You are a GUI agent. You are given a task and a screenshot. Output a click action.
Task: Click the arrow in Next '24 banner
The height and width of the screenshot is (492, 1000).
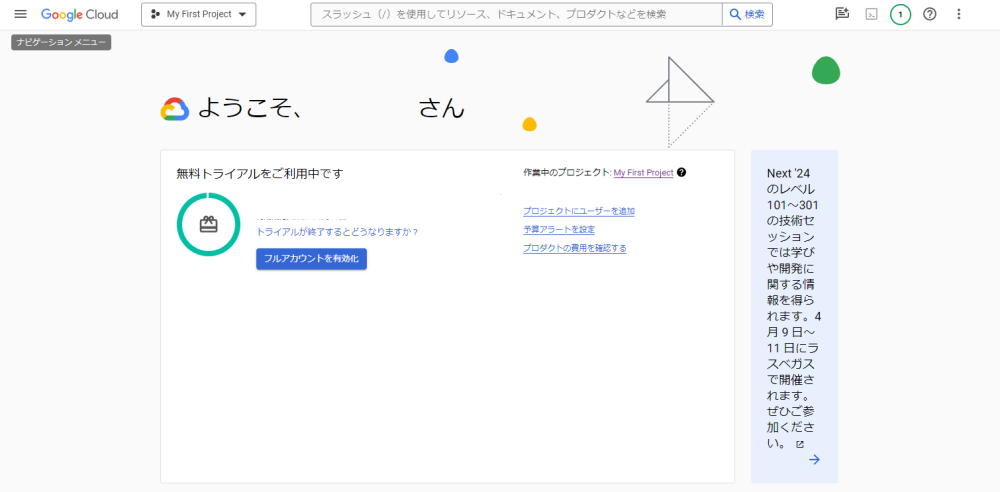[x=814, y=459]
